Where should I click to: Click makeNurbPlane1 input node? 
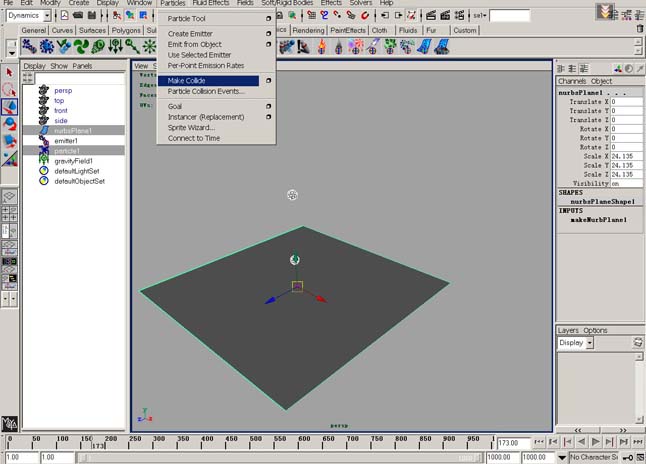[x=599, y=220]
